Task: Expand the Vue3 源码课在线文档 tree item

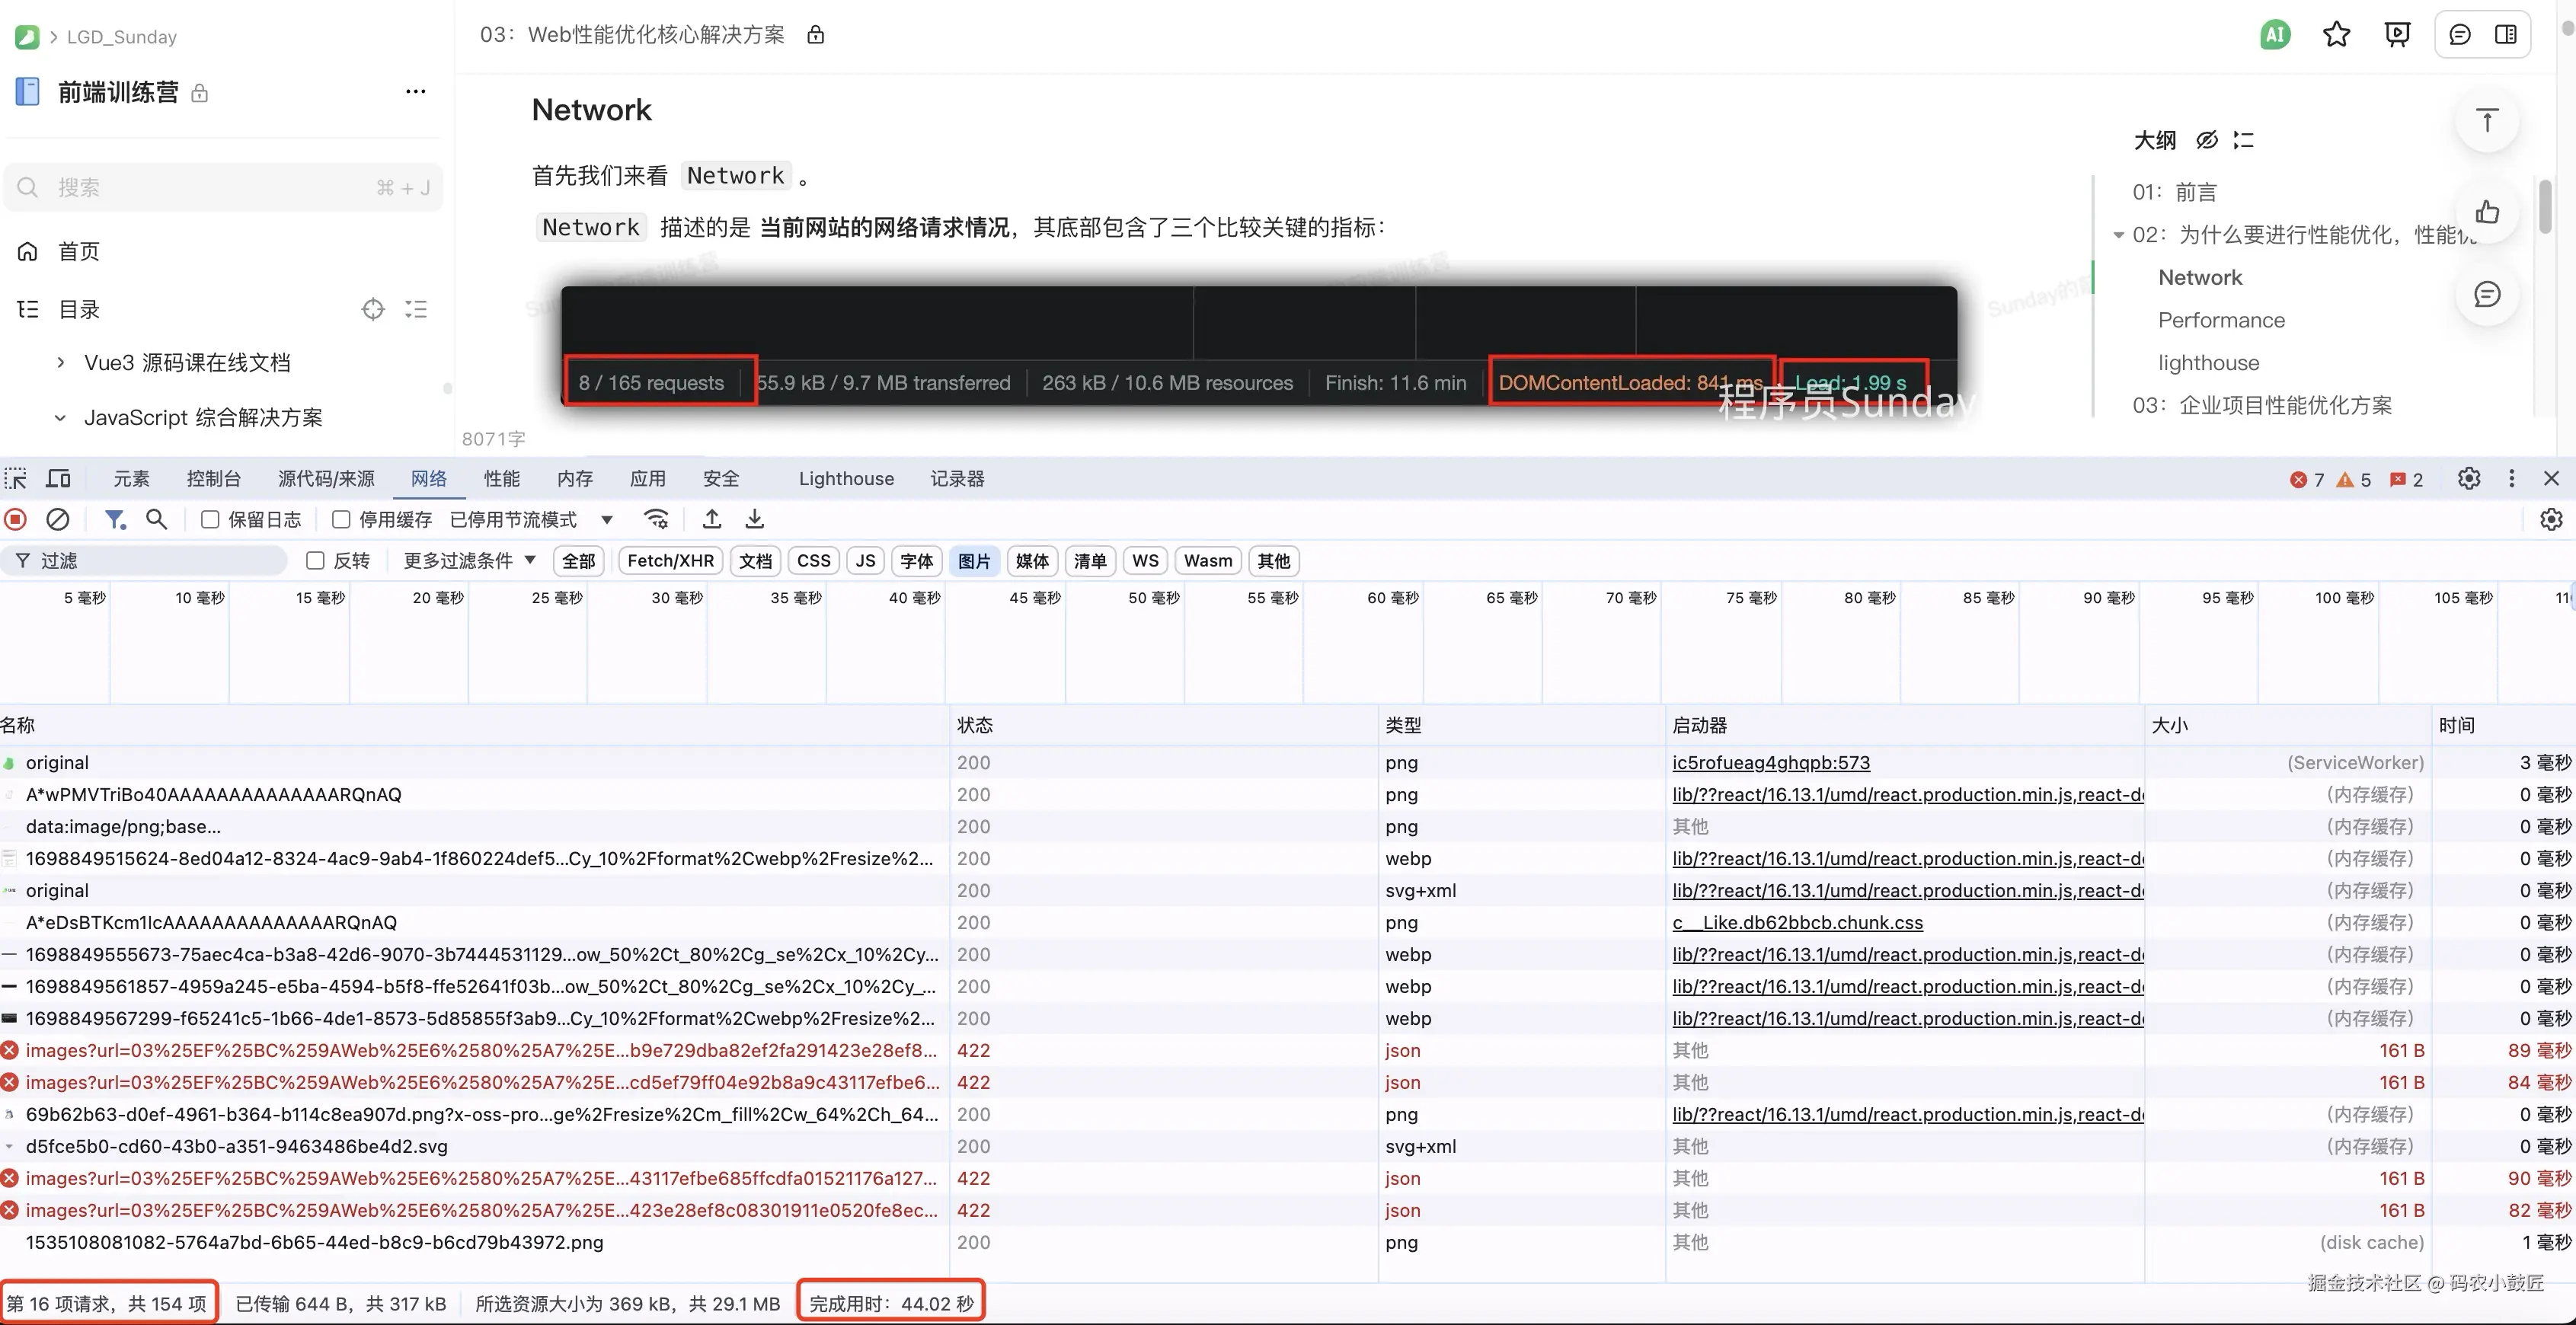Action: click(60, 362)
